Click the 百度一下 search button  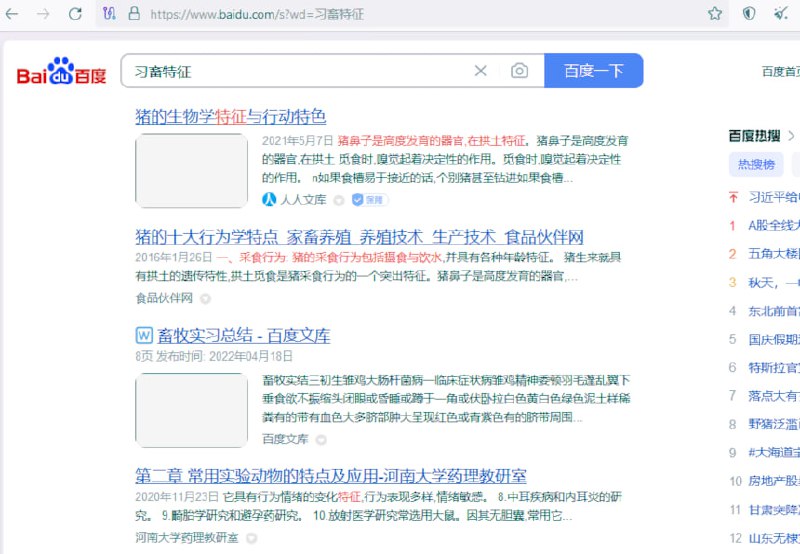coord(594,70)
